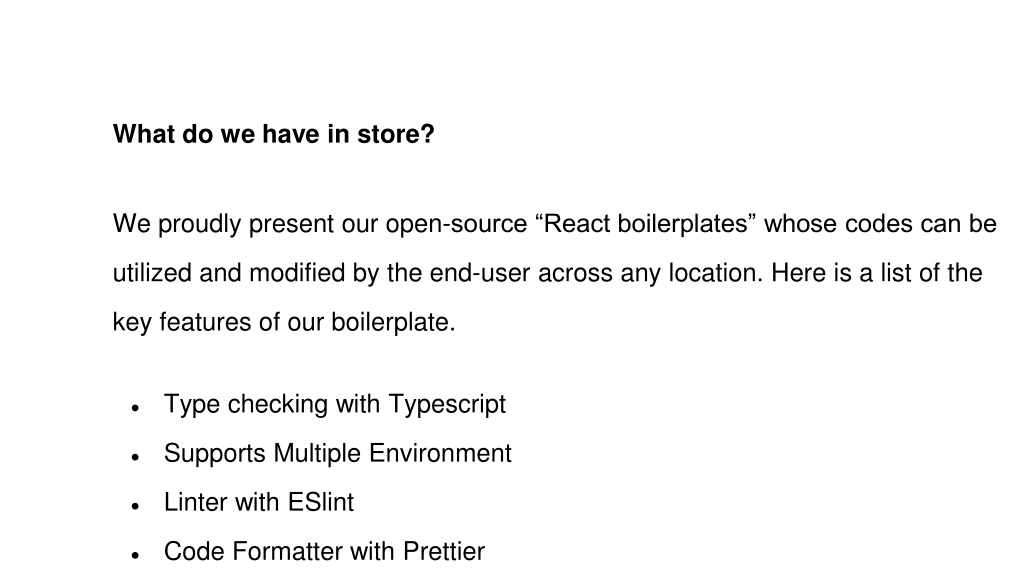Click the bullet dot before "Supports Multiple Environment"
Image resolution: width=1024 pixels, height=576 pixels.
(135, 457)
